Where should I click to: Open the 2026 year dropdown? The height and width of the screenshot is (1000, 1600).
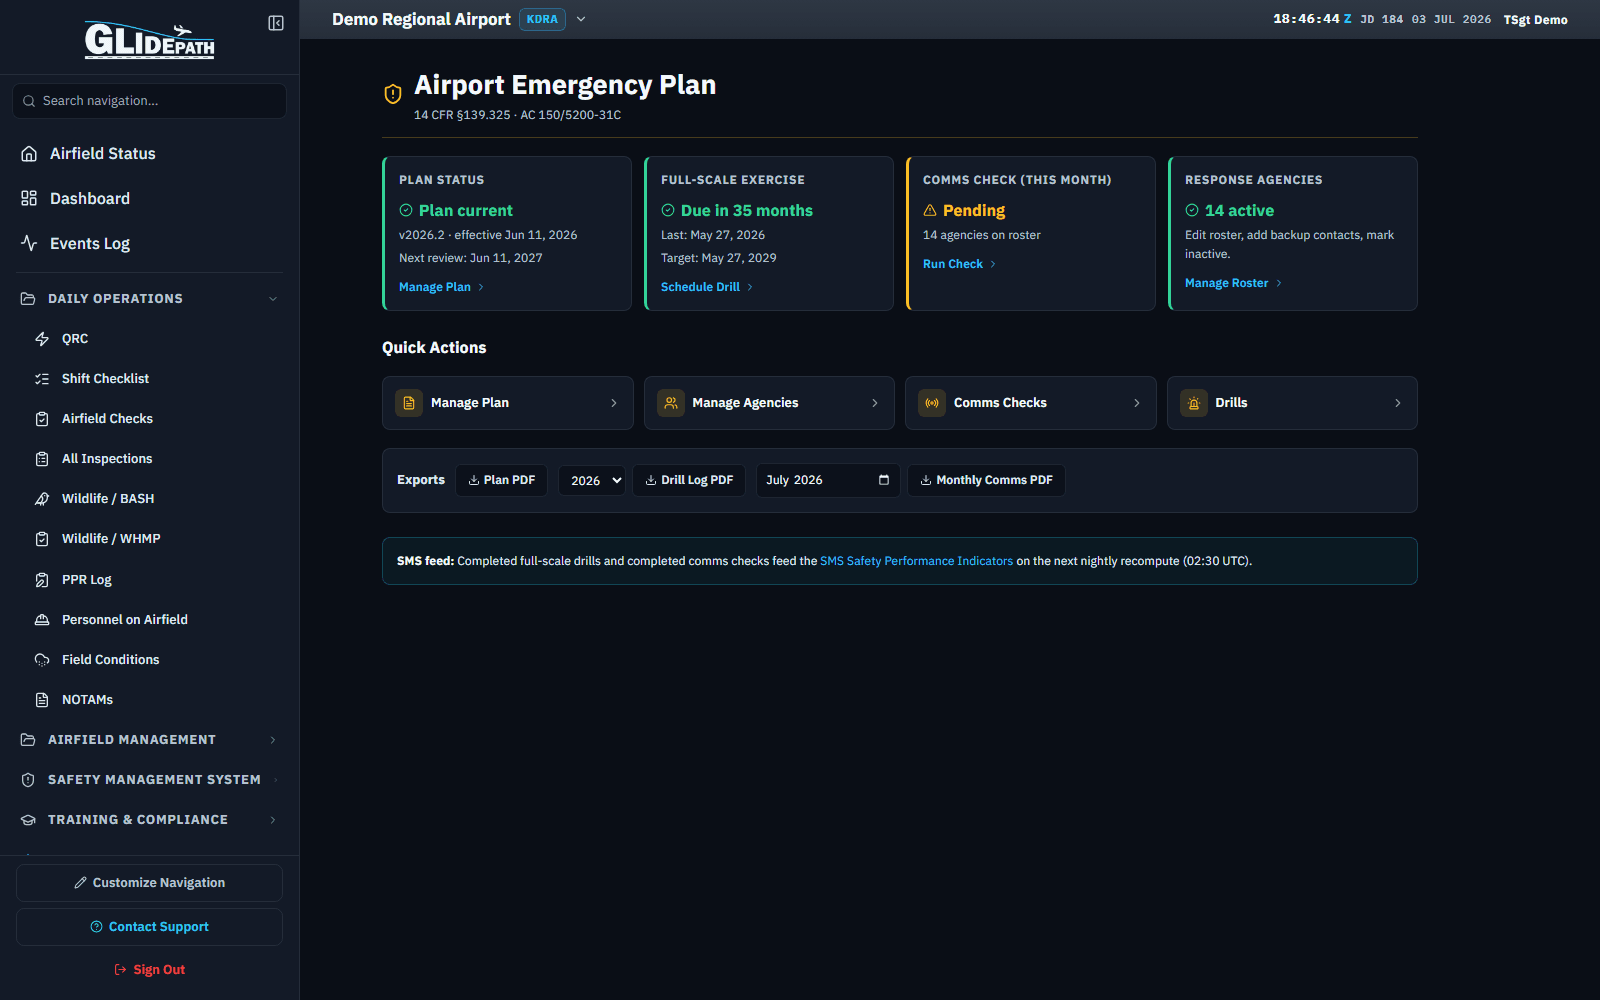coord(592,480)
